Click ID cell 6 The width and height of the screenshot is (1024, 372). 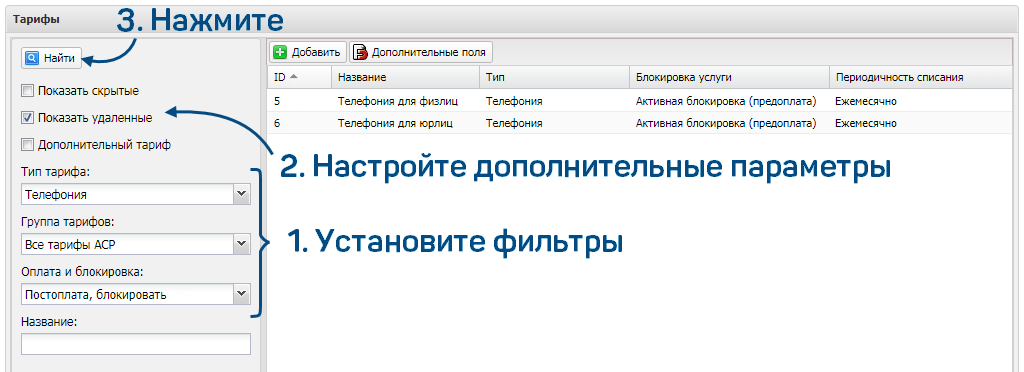click(277, 123)
